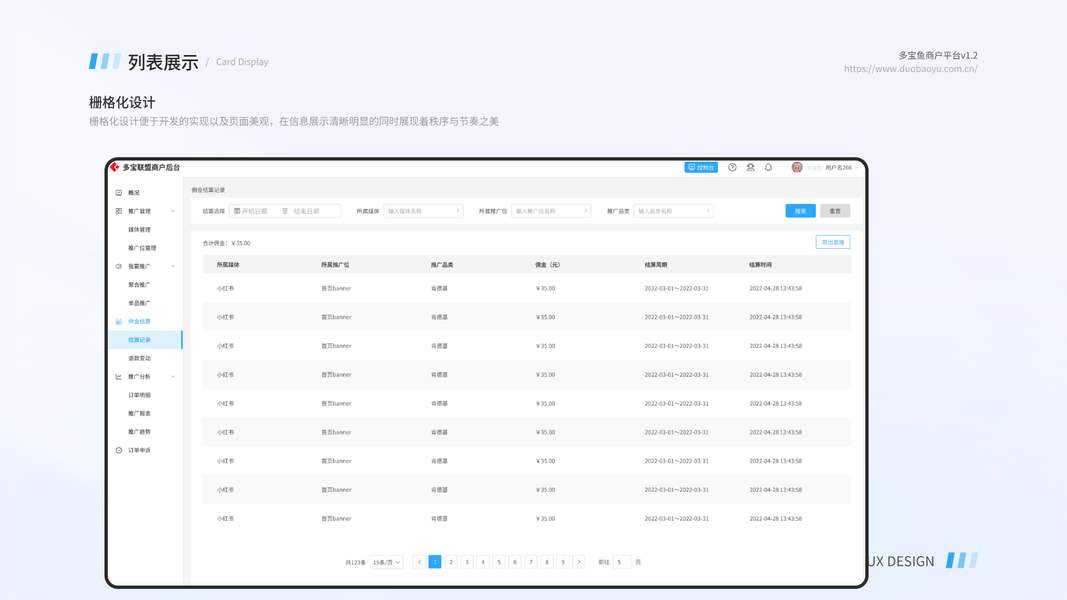Select the 结算记录 menu item

click(145, 339)
